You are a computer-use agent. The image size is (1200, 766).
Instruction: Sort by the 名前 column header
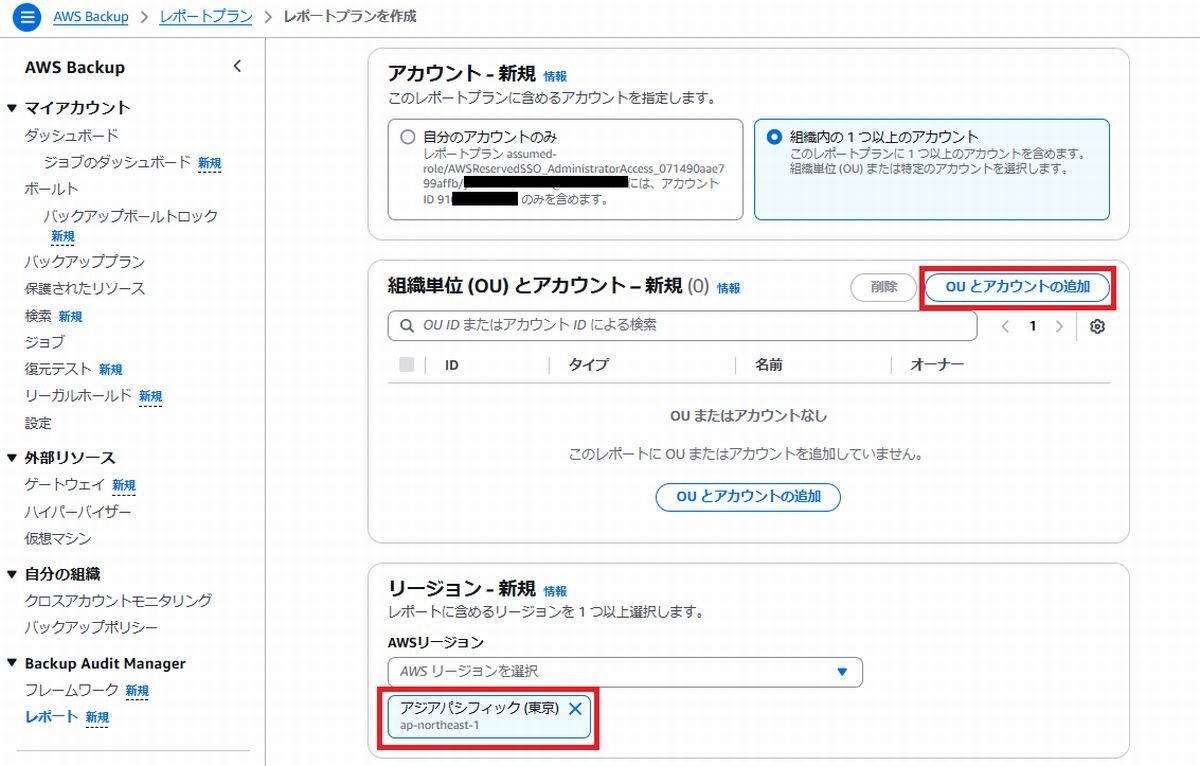(x=769, y=365)
